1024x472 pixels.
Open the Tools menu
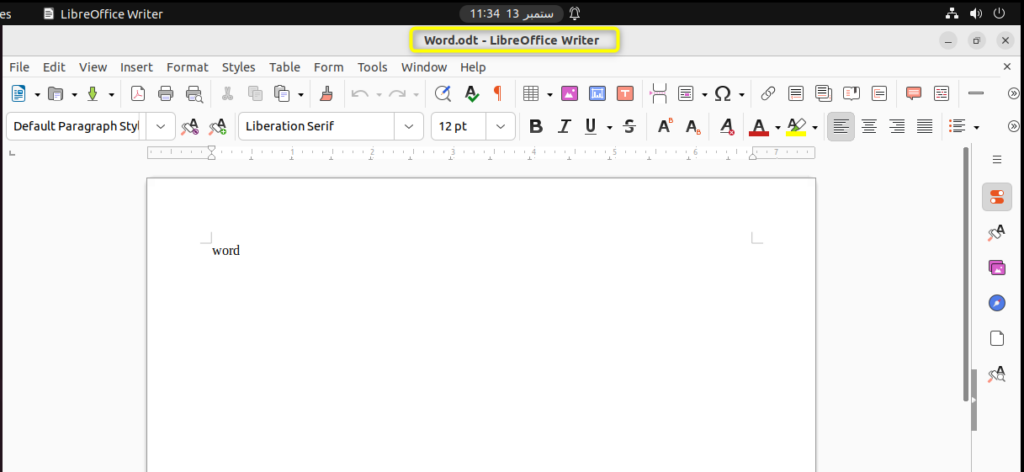tap(372, 67)
